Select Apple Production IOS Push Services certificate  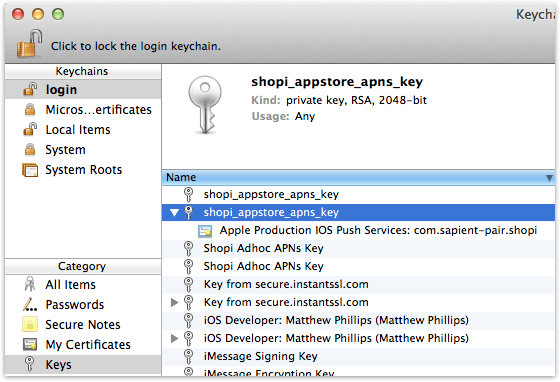click(359, 231)
